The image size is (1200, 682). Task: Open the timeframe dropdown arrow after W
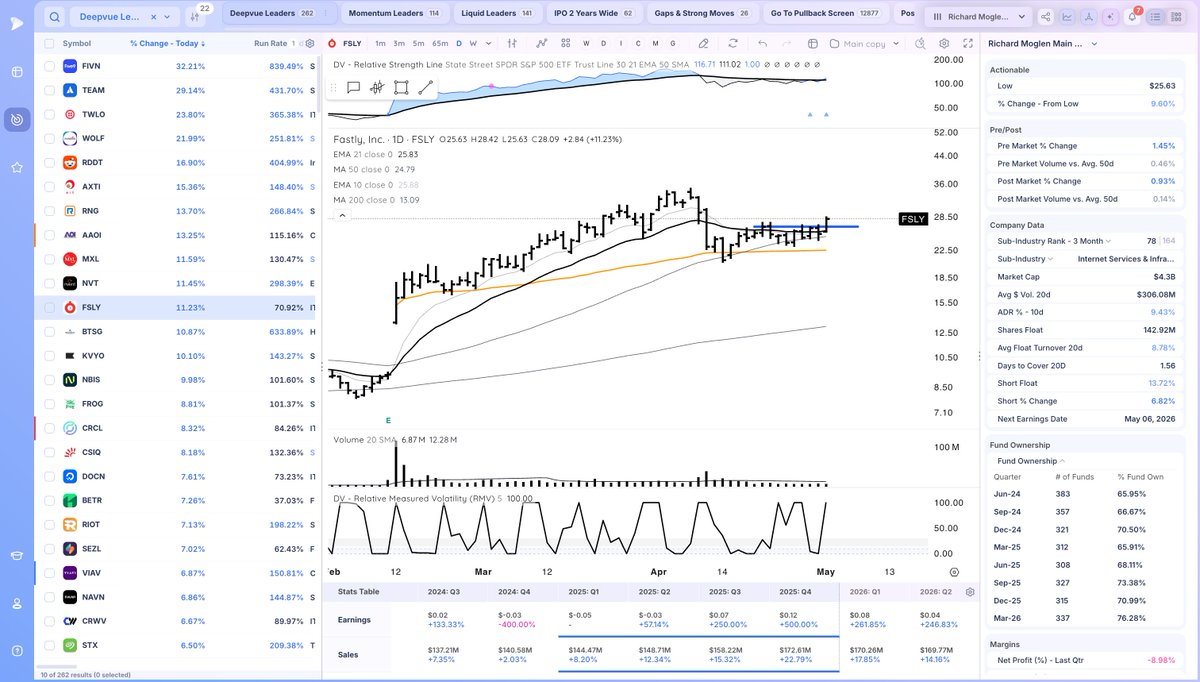(x=487, y=44)
